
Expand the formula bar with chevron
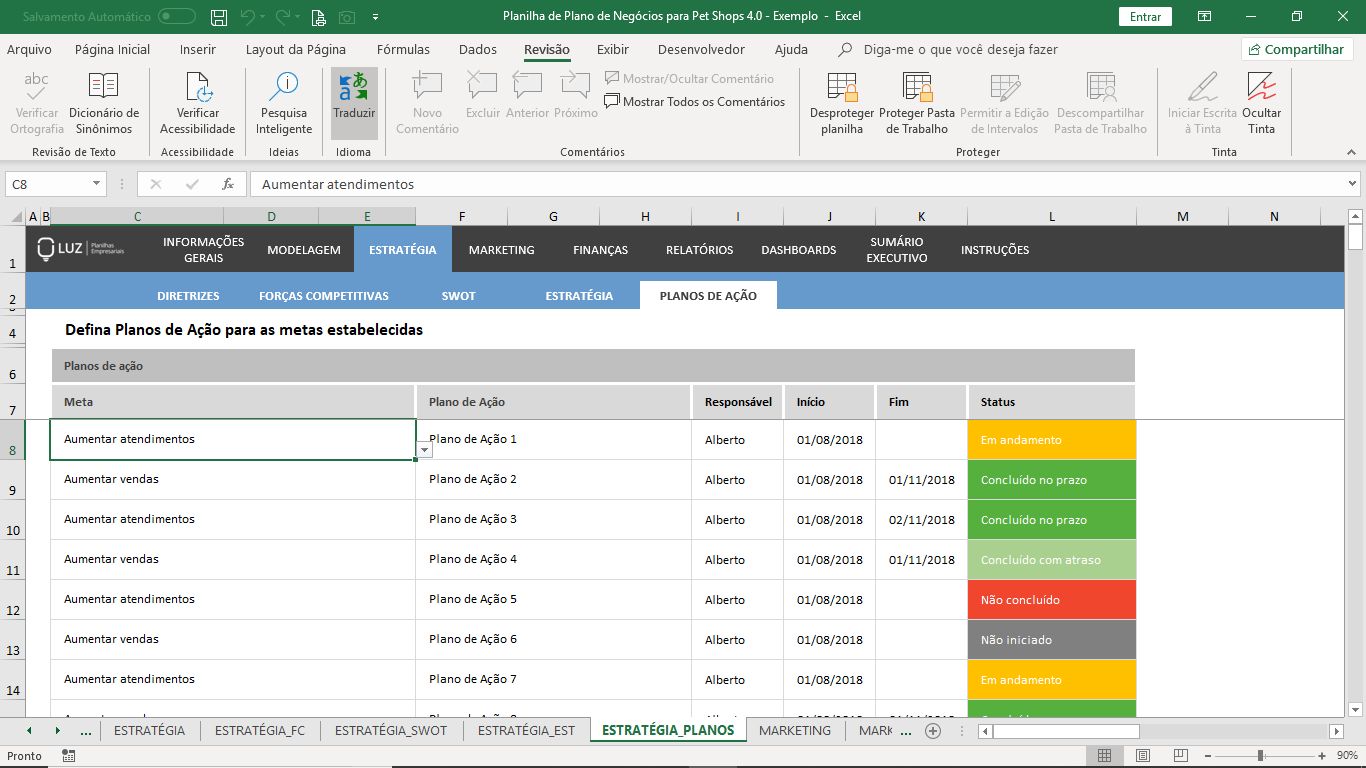1352,184
